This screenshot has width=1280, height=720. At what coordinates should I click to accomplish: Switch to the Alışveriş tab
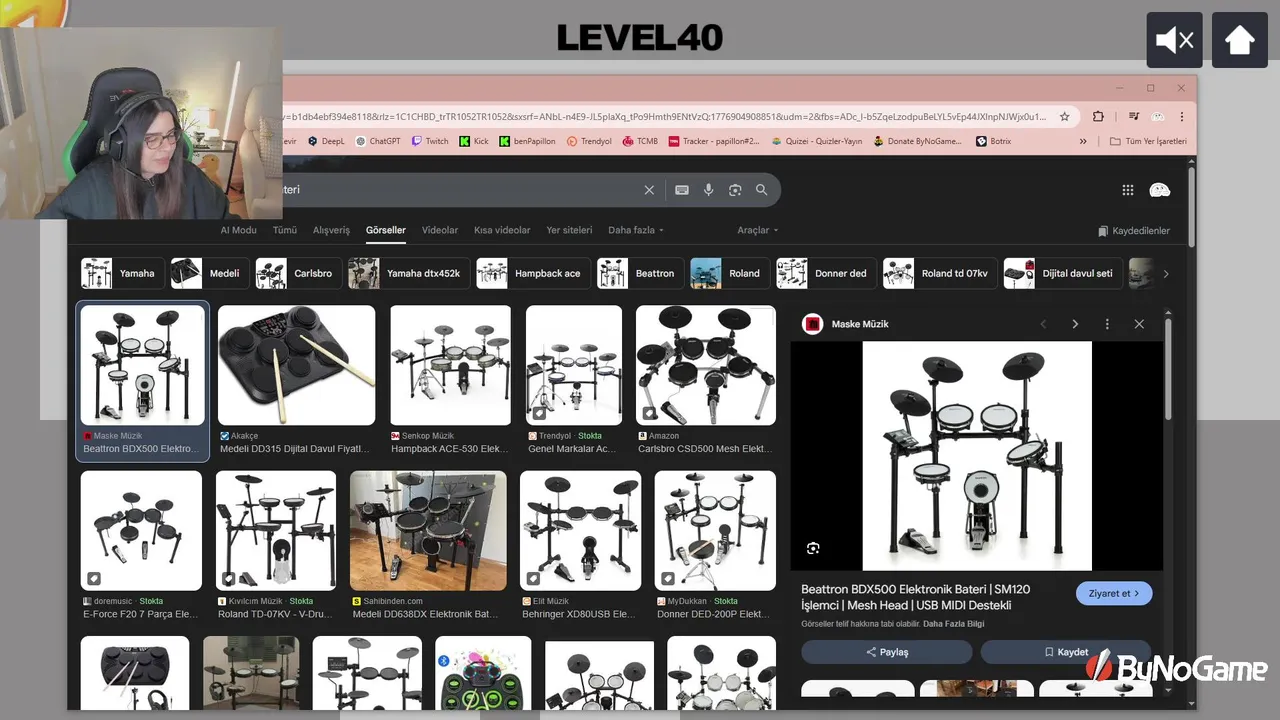tap(332, 230)
